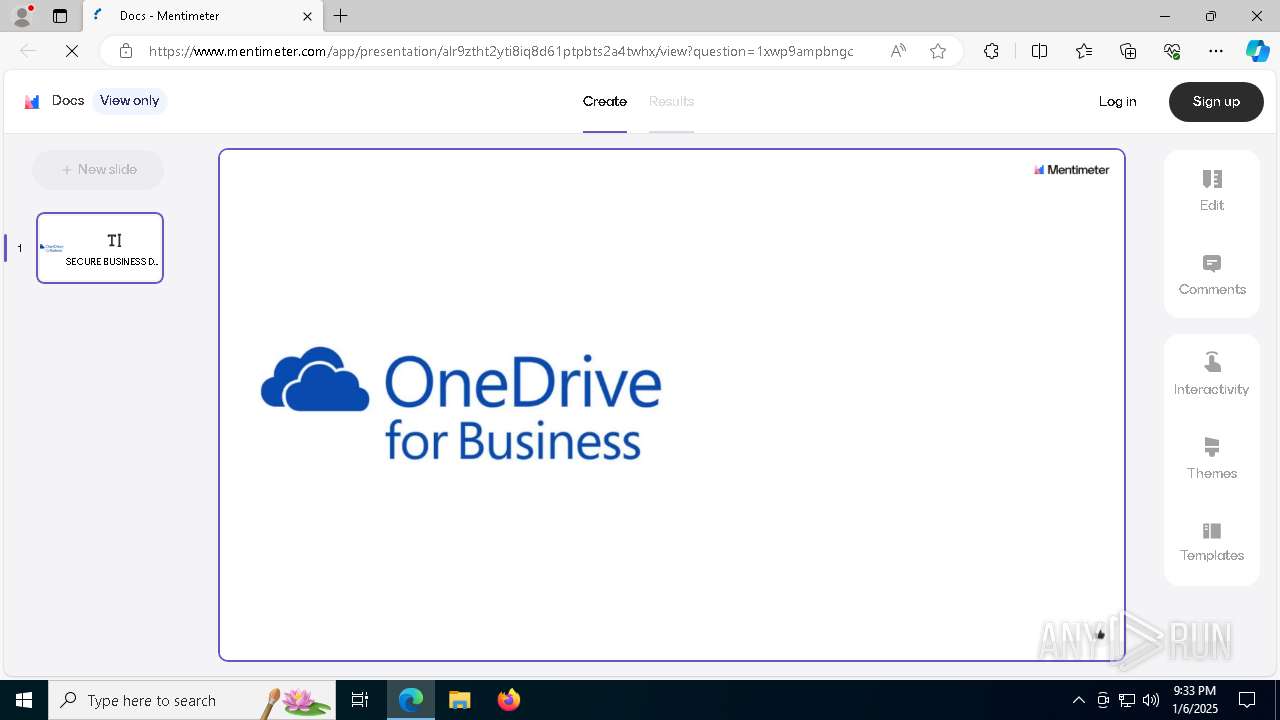This screenshot has height=720, width=1280.
Task: Open Microsoft Edge from taskbar
Action: pos(411,700)
